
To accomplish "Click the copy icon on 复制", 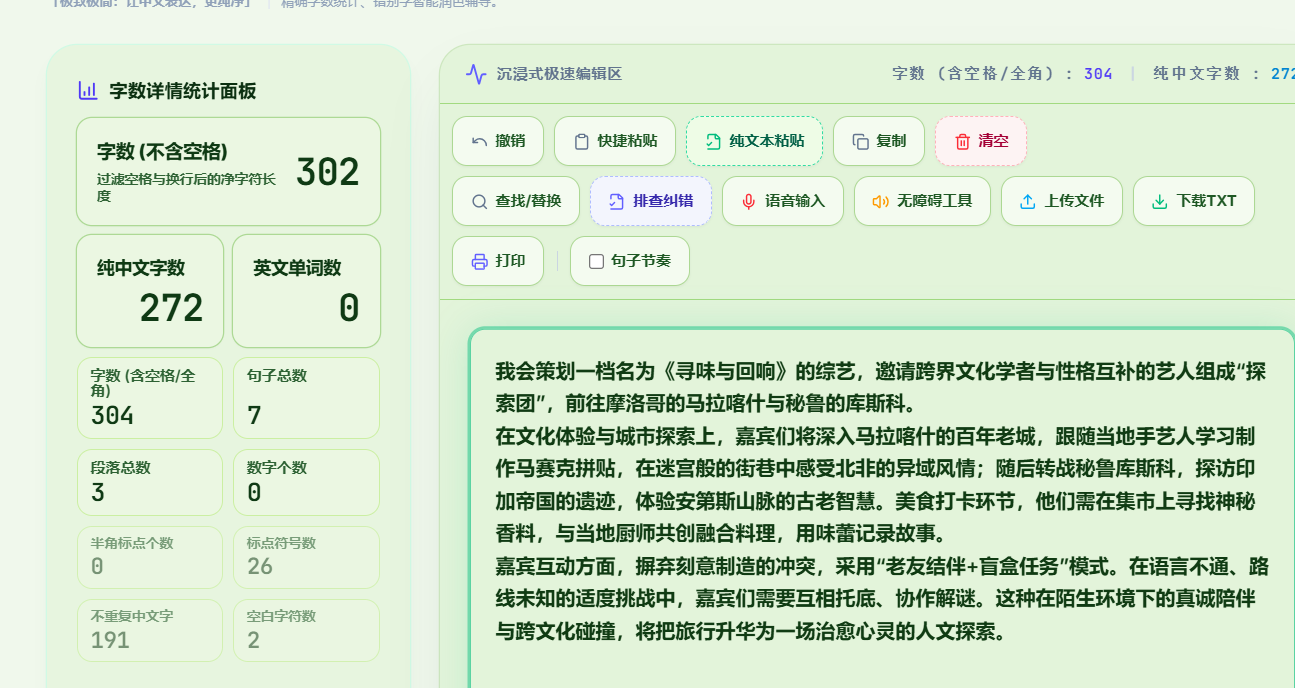I will [x=860, y=141].
